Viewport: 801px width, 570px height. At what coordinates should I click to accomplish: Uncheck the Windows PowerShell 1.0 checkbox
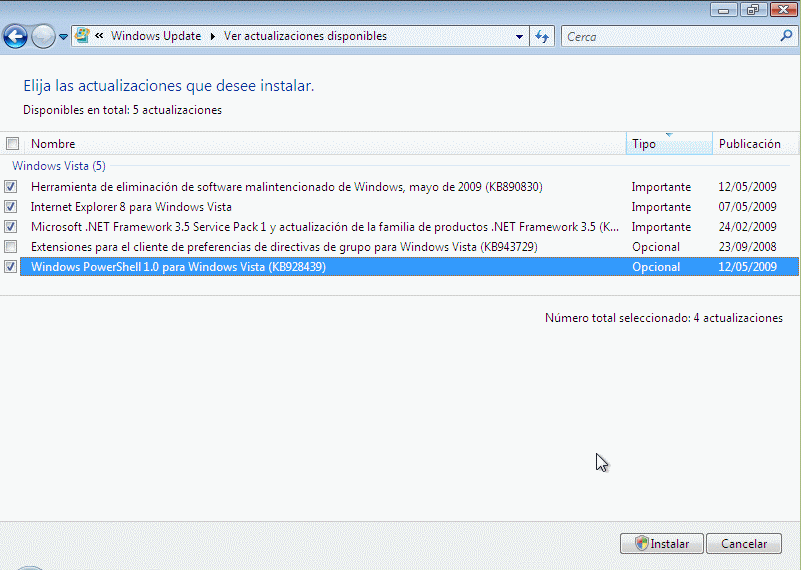tap(11, 267)
